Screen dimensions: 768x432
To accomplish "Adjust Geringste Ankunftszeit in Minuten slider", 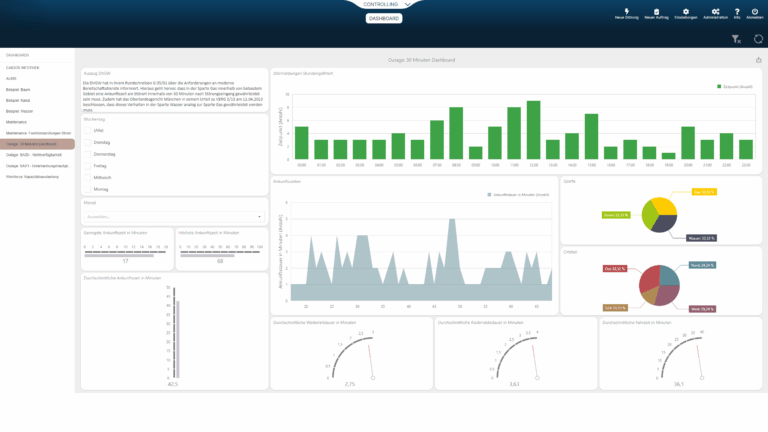I will click(125, 254).
